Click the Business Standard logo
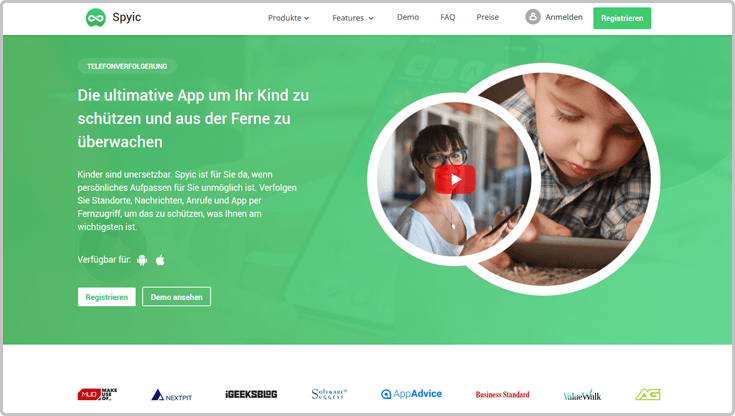The height and width of the screenshot is (416, 735). pos(502,394)
